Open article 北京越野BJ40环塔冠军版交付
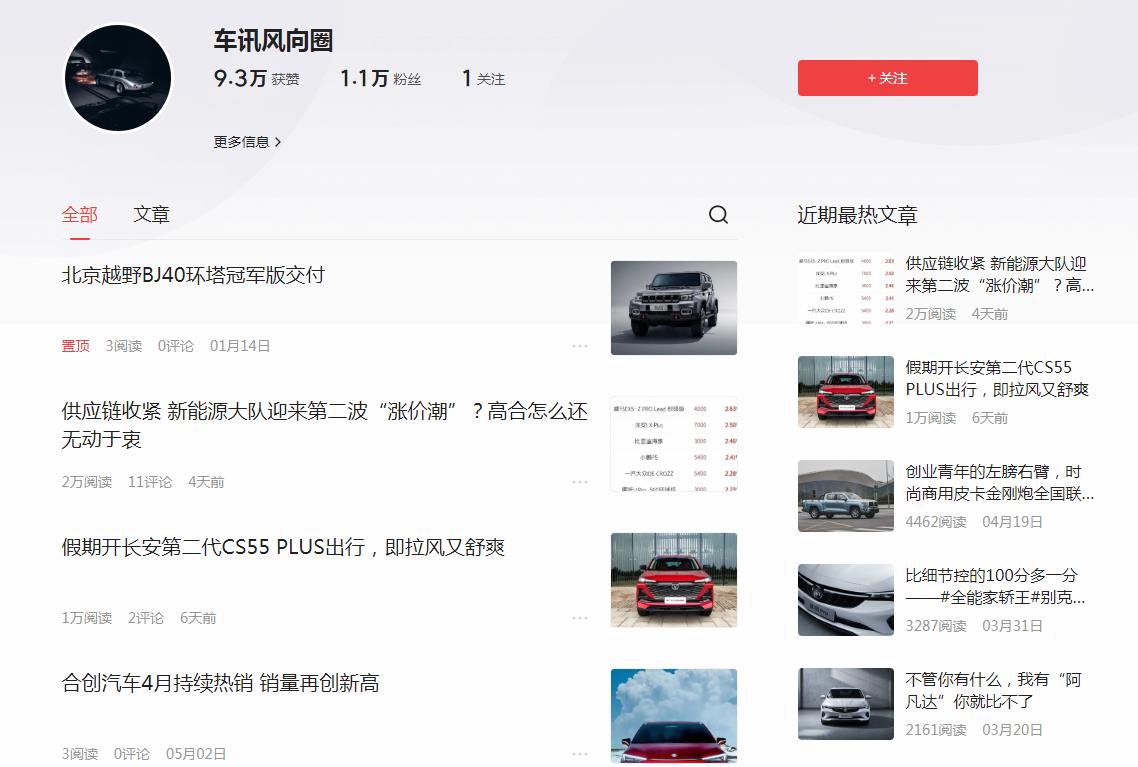Image resolution: width=1138 pixels, height=767 pixels. pyautogui.click(x=193, y=275)
